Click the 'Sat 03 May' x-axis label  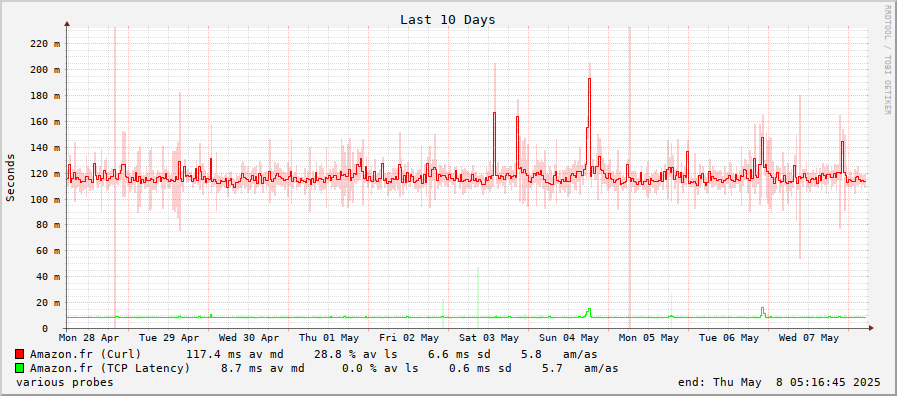coord(489,338)
